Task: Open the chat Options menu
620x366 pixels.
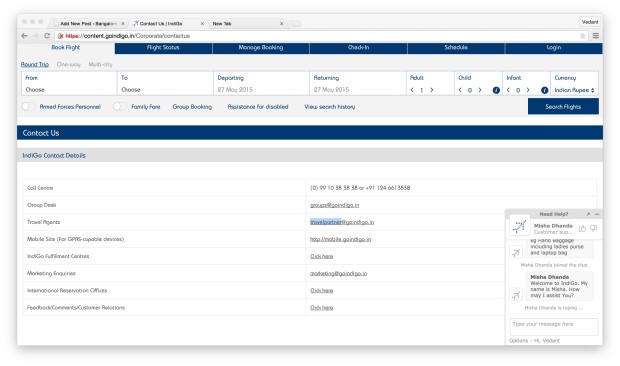Action: pos(518,340)
